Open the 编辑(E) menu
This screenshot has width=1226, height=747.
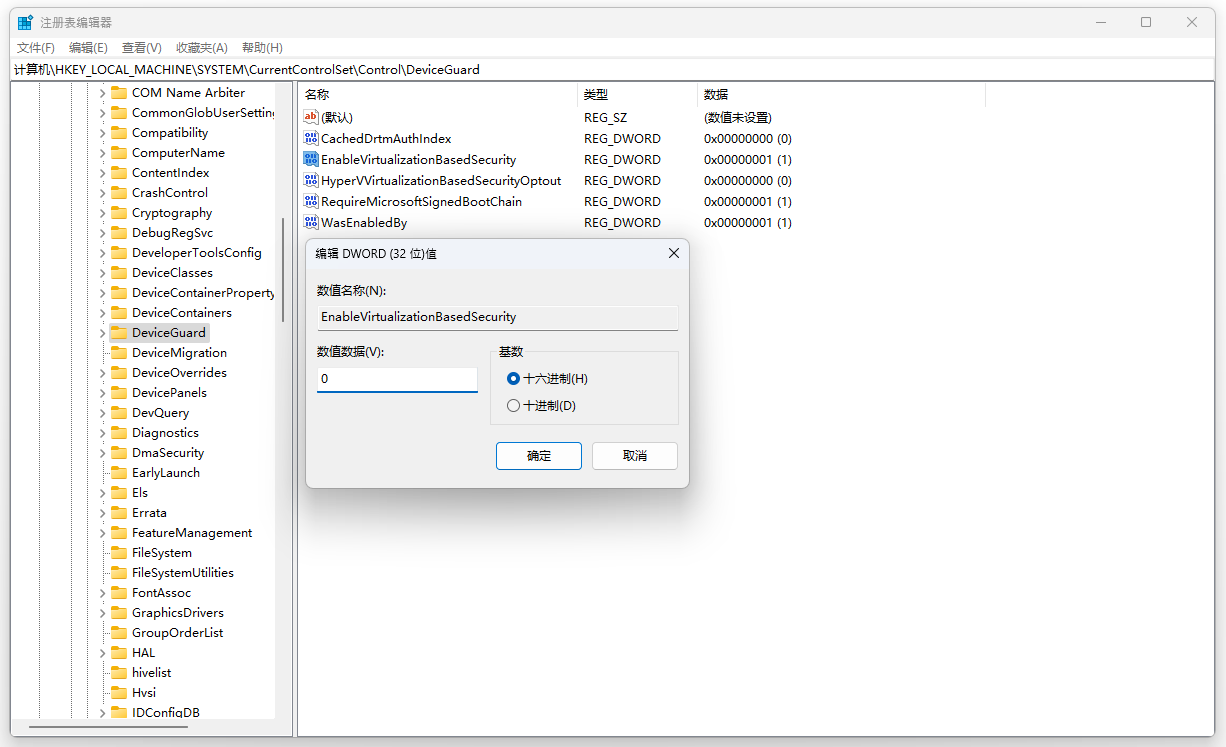(x=88, y=48)
